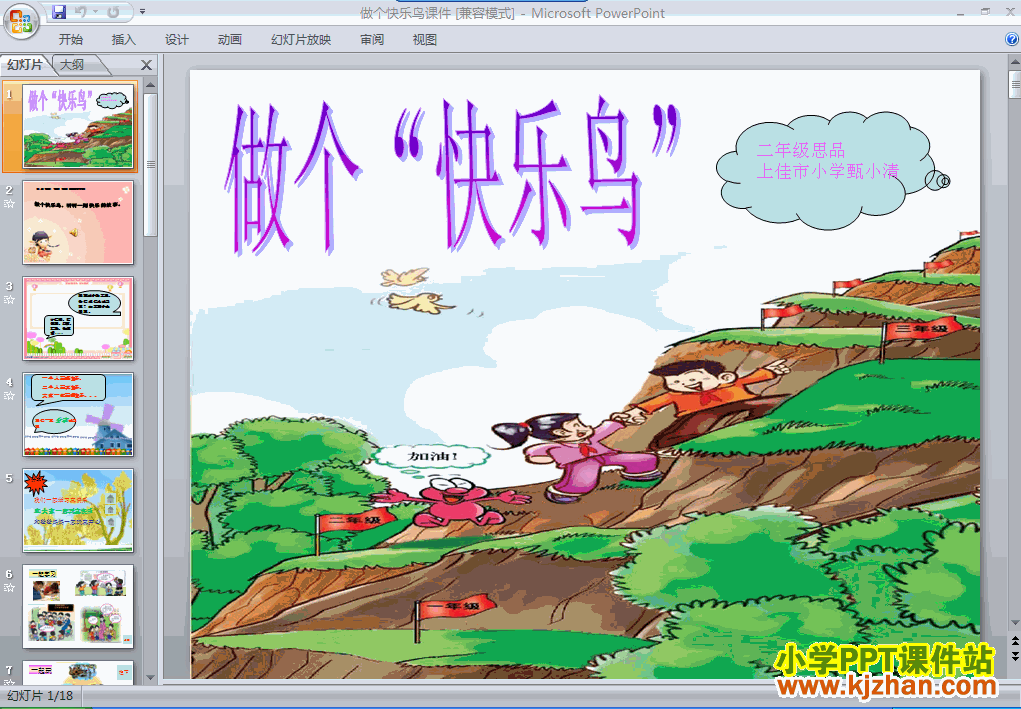The image size is (1021, 709).
Task: Click main slide scrollbar down arrow
Action: tap(1014, 622)
